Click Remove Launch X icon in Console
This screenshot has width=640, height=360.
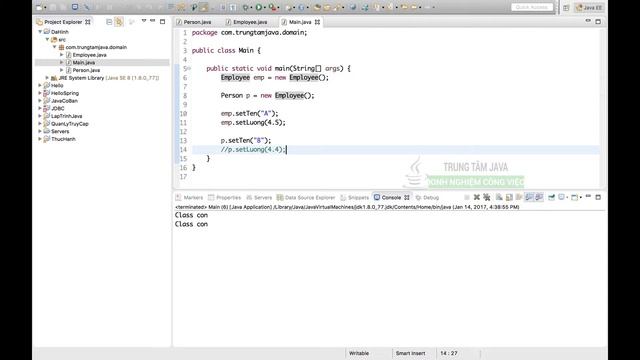point(477,197)
